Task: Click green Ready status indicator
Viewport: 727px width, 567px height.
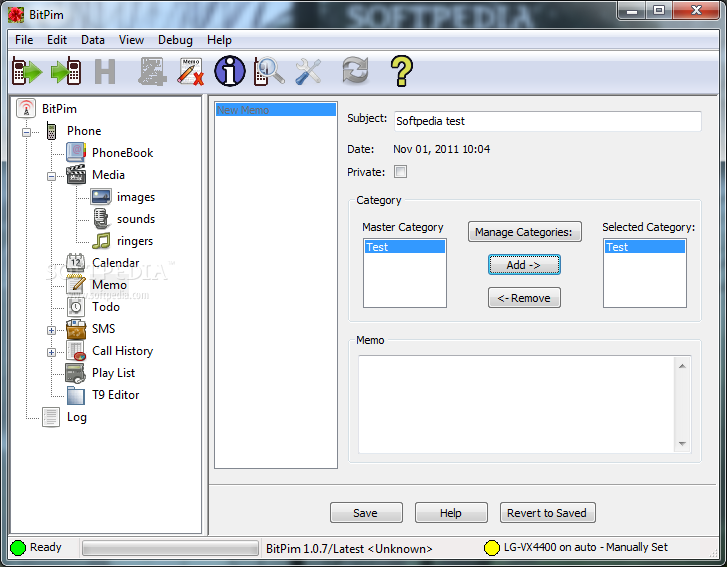Action: 18,548
